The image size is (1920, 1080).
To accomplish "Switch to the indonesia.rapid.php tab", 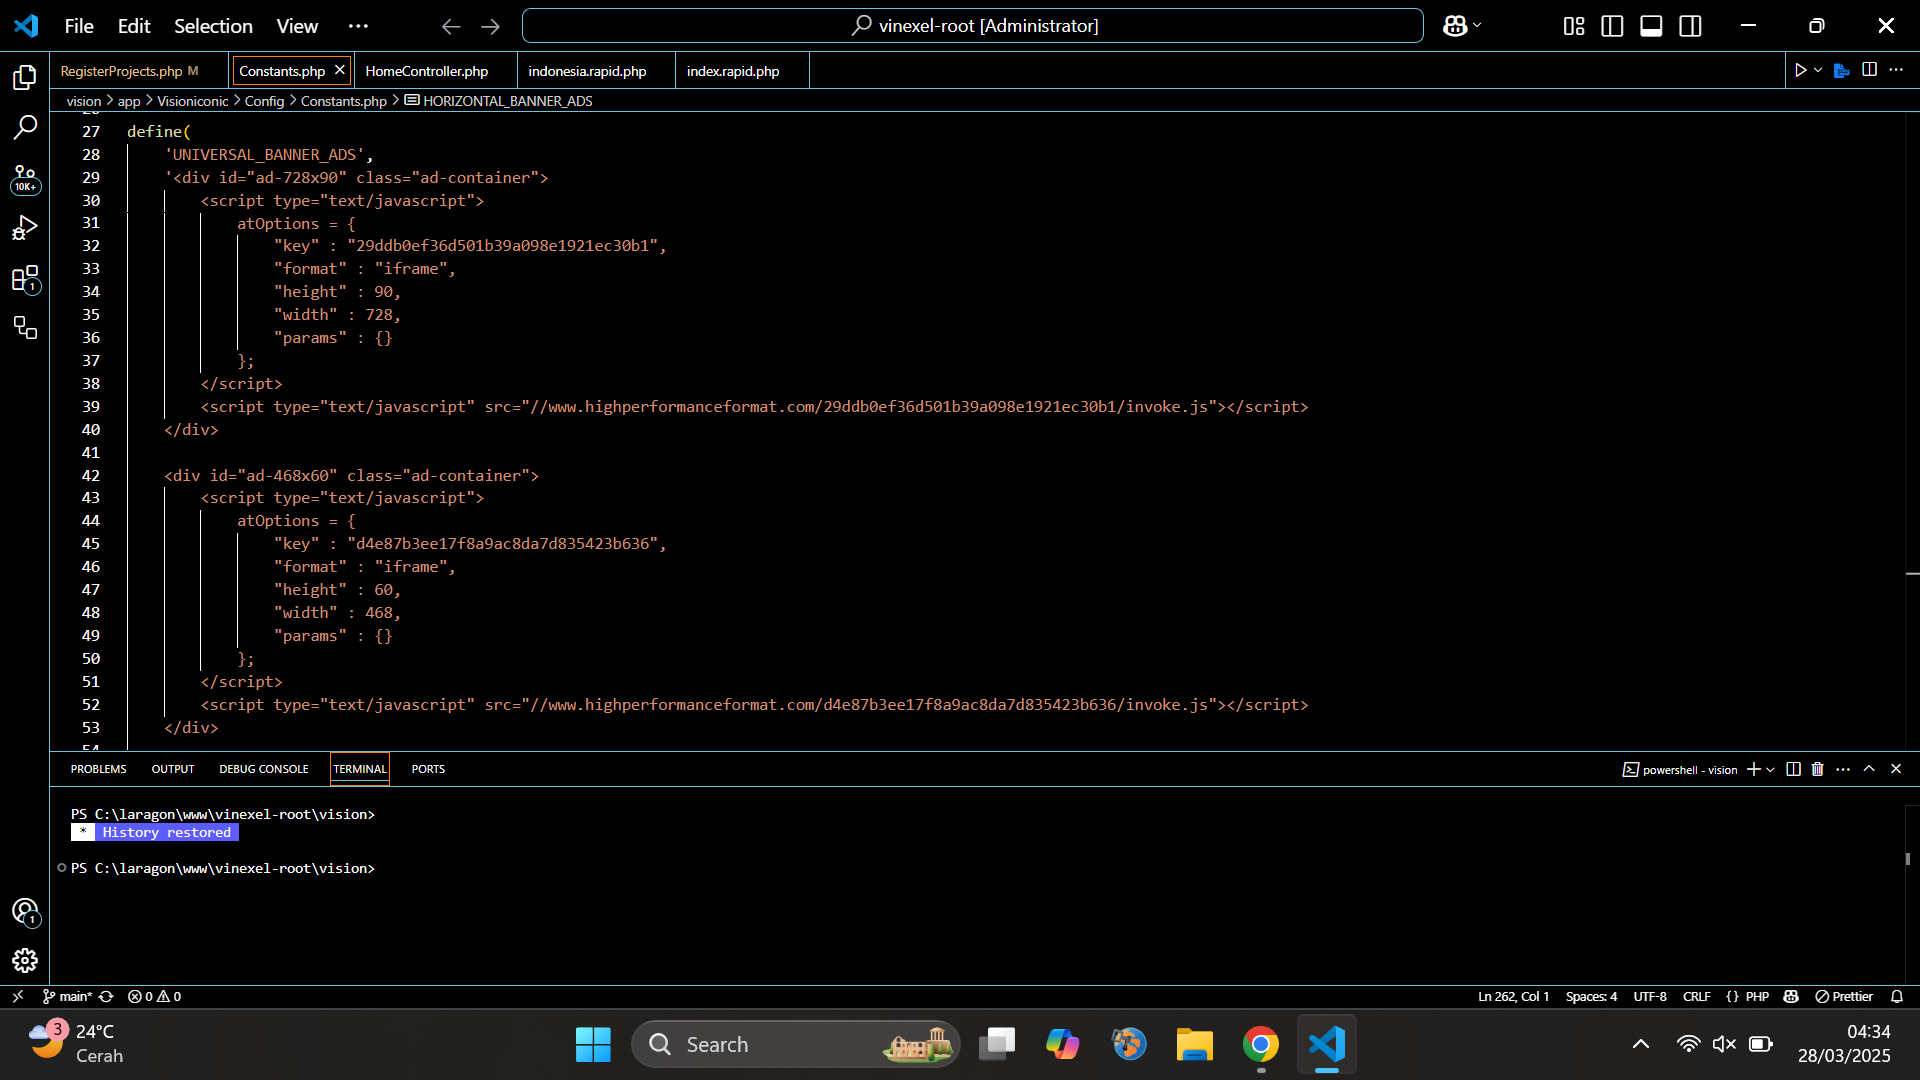I will [587, 71].
